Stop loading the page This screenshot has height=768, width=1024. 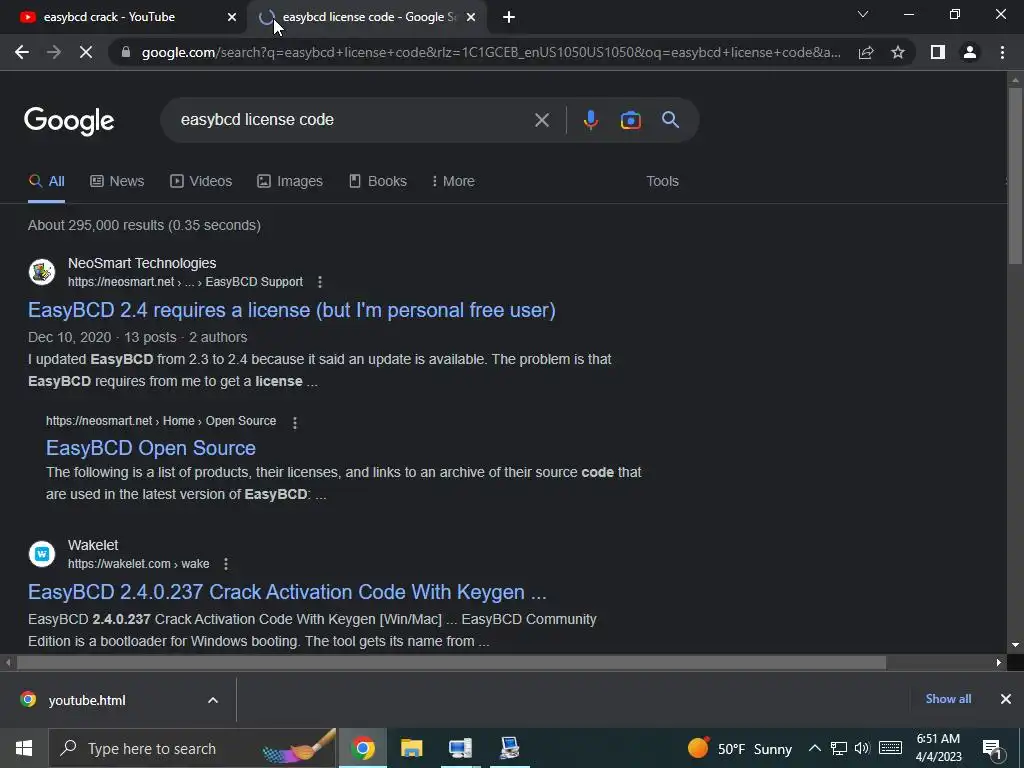[x=86, y=52]
